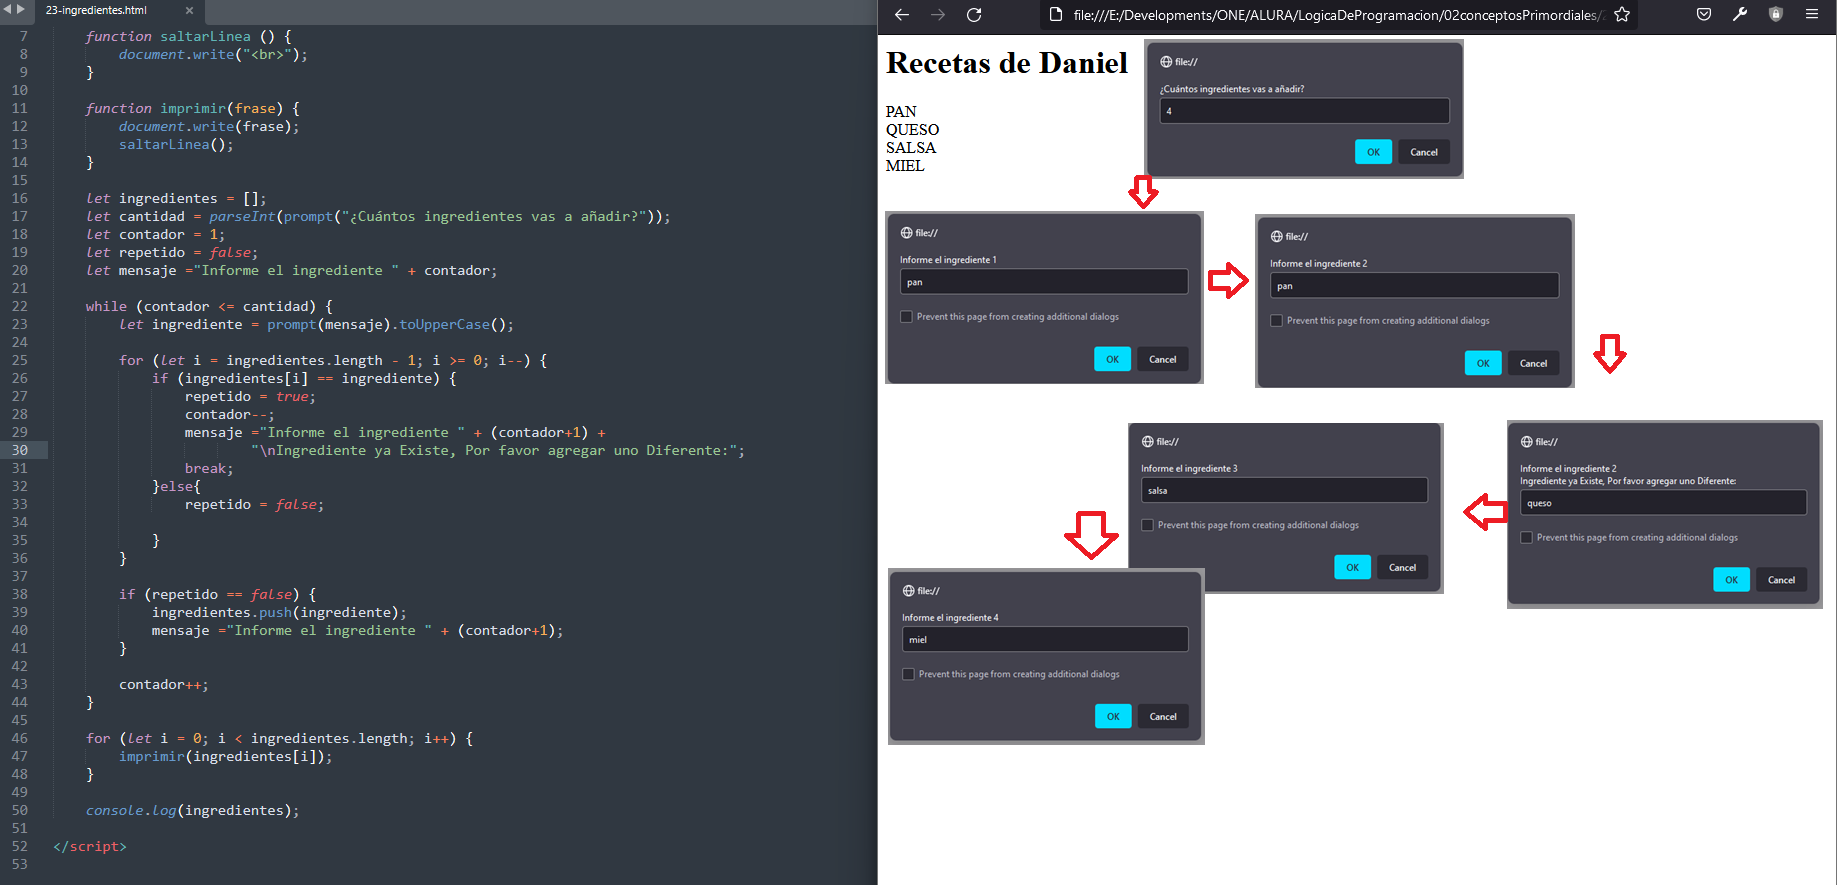Click the 'Recetas de Daniel' page heading

(1006, 63)
